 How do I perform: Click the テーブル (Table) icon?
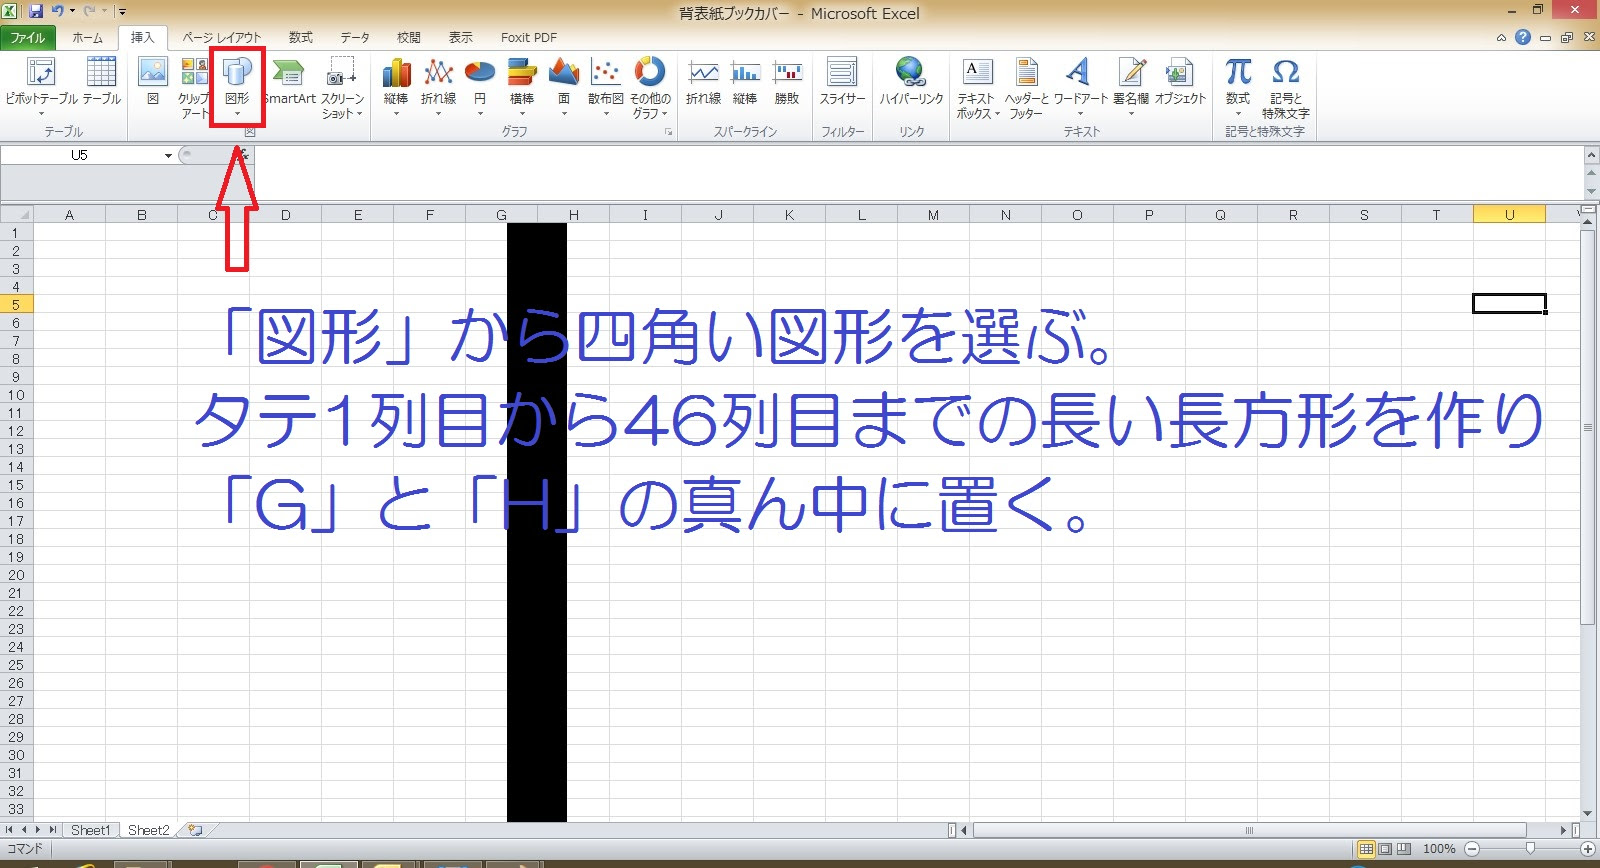(101, 82)
